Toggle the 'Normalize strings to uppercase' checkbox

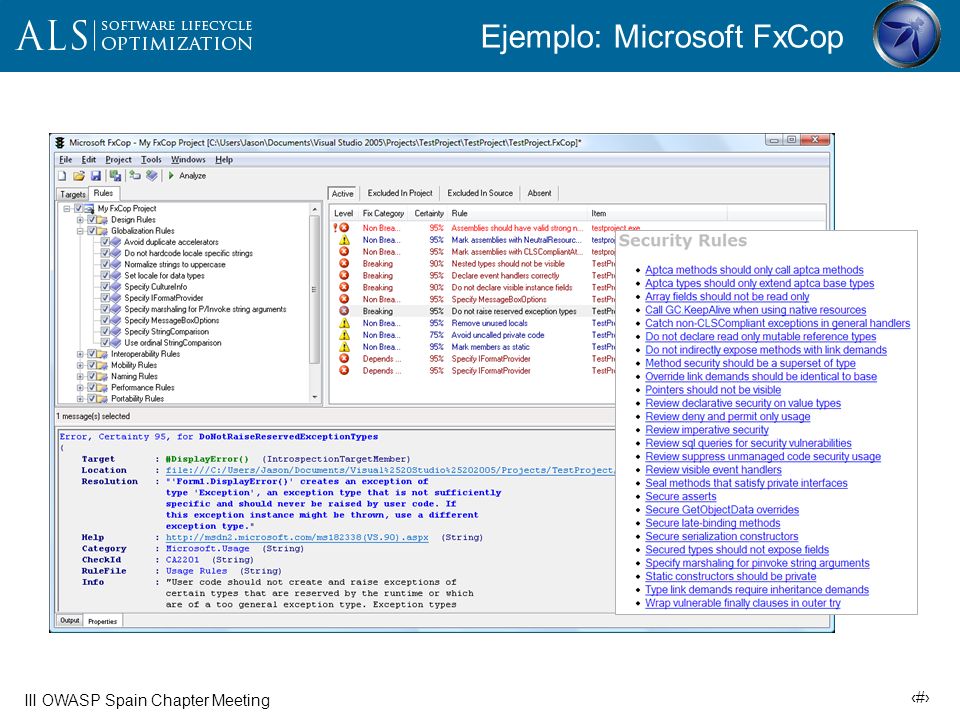pyautogui.click(x=105, y=264)
